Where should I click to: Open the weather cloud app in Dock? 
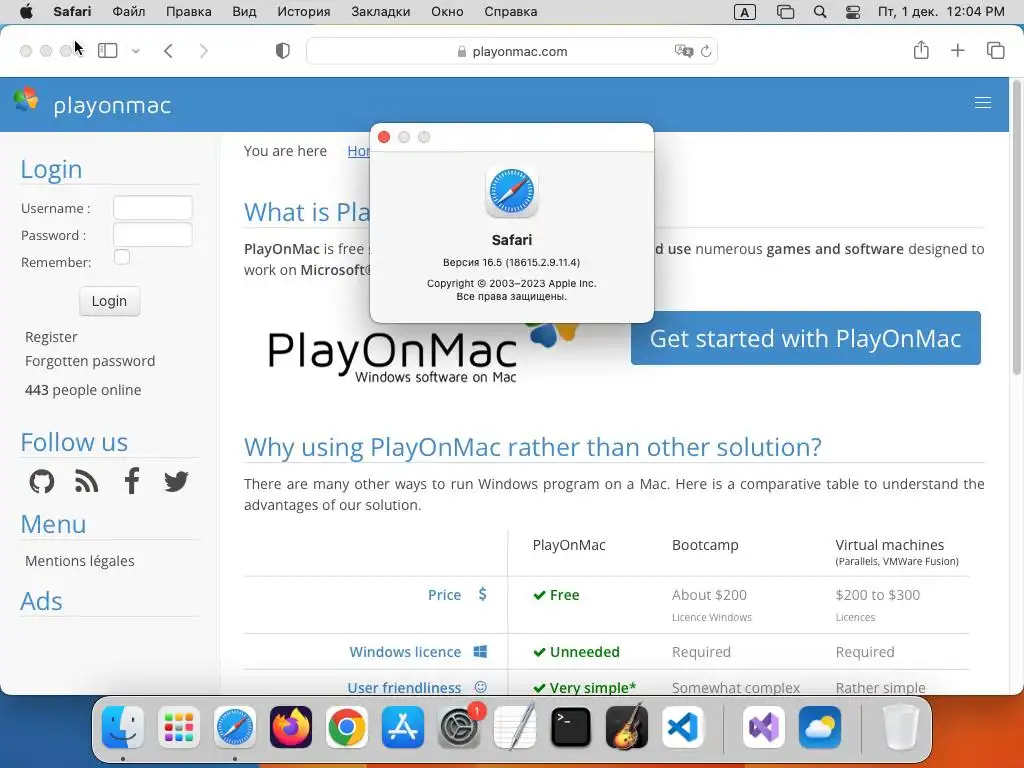[x=820, y=727]
